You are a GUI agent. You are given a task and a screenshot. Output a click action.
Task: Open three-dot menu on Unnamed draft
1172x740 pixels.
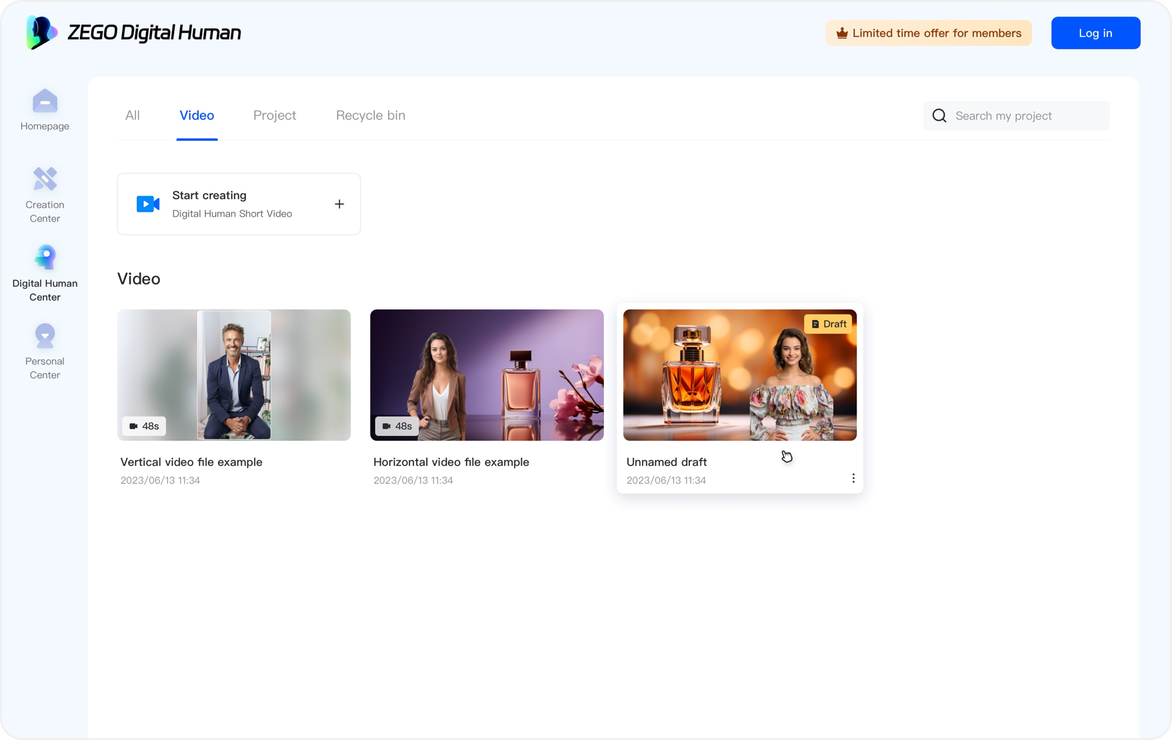(853, 478)
